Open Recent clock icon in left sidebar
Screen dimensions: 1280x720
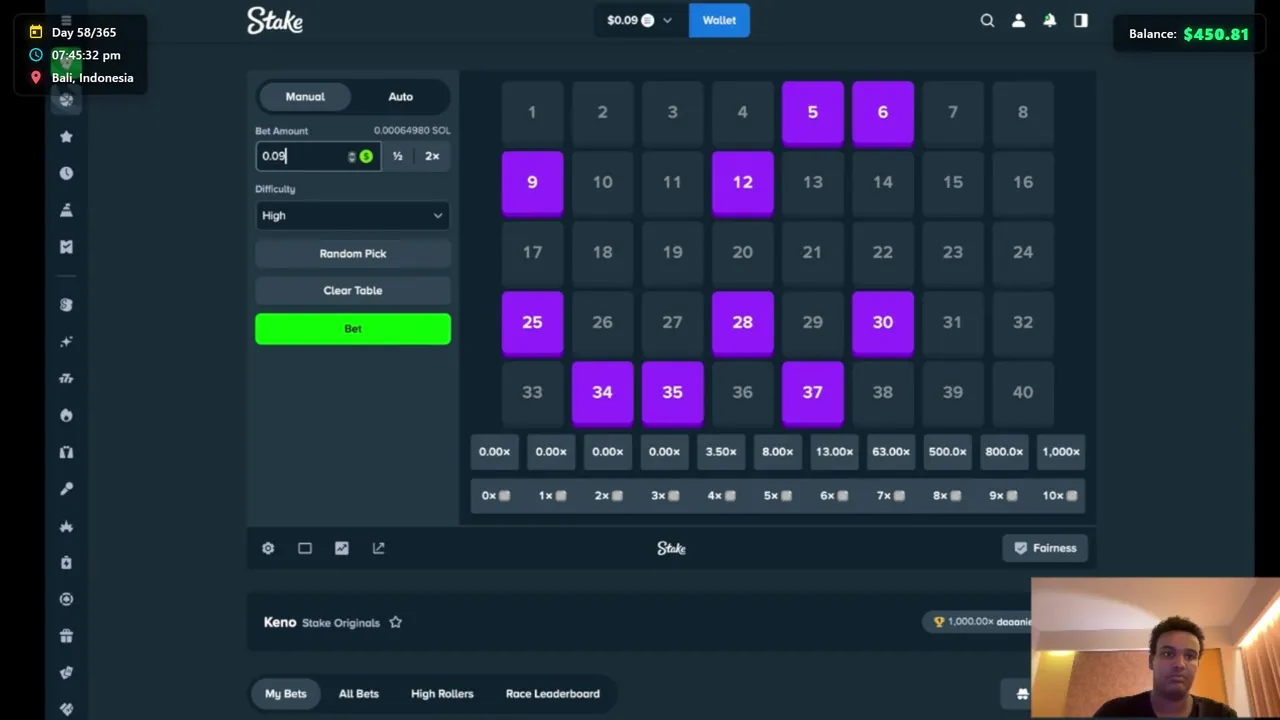[66, 173]
